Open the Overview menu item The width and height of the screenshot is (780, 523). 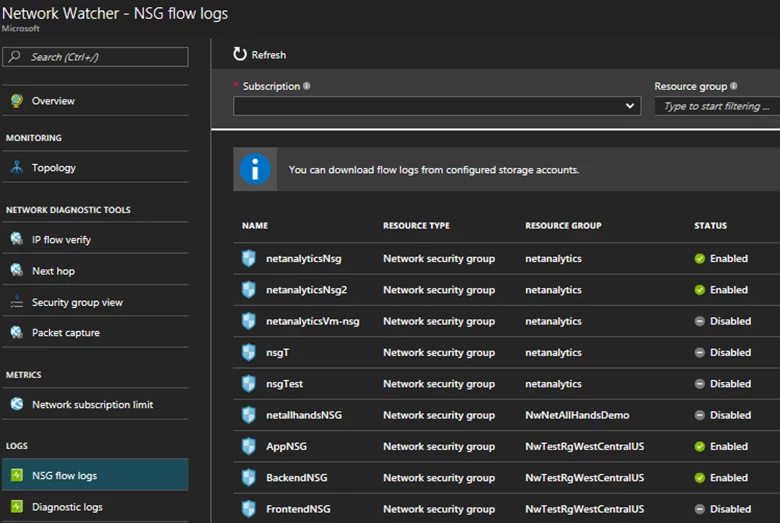click(95, 101)
